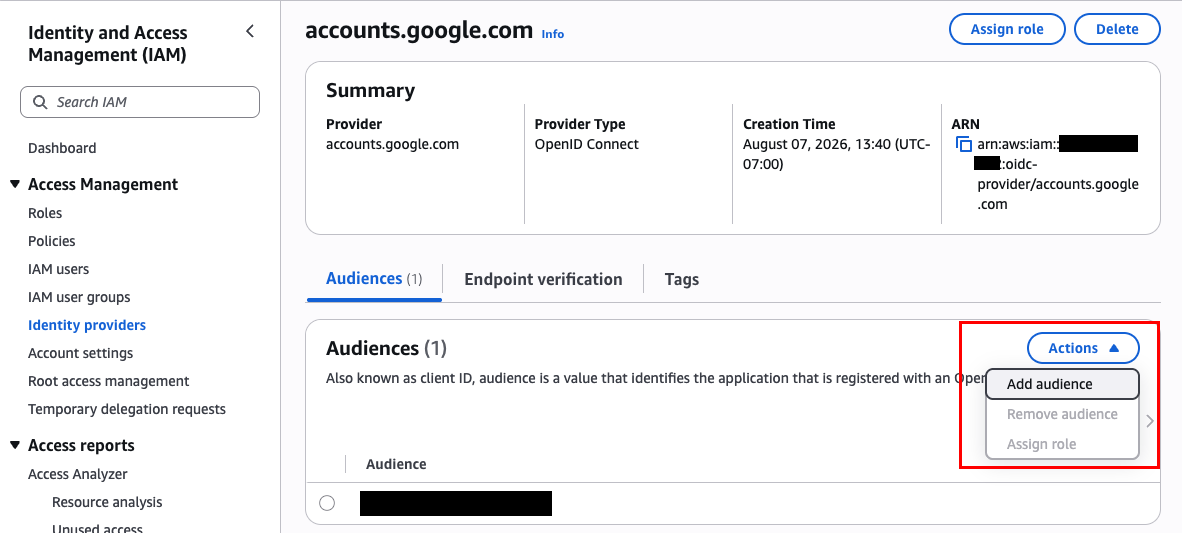Click the OpenID Connect provider type
This screenshot has height=533, width=1182.
click(x=586, y=144)
